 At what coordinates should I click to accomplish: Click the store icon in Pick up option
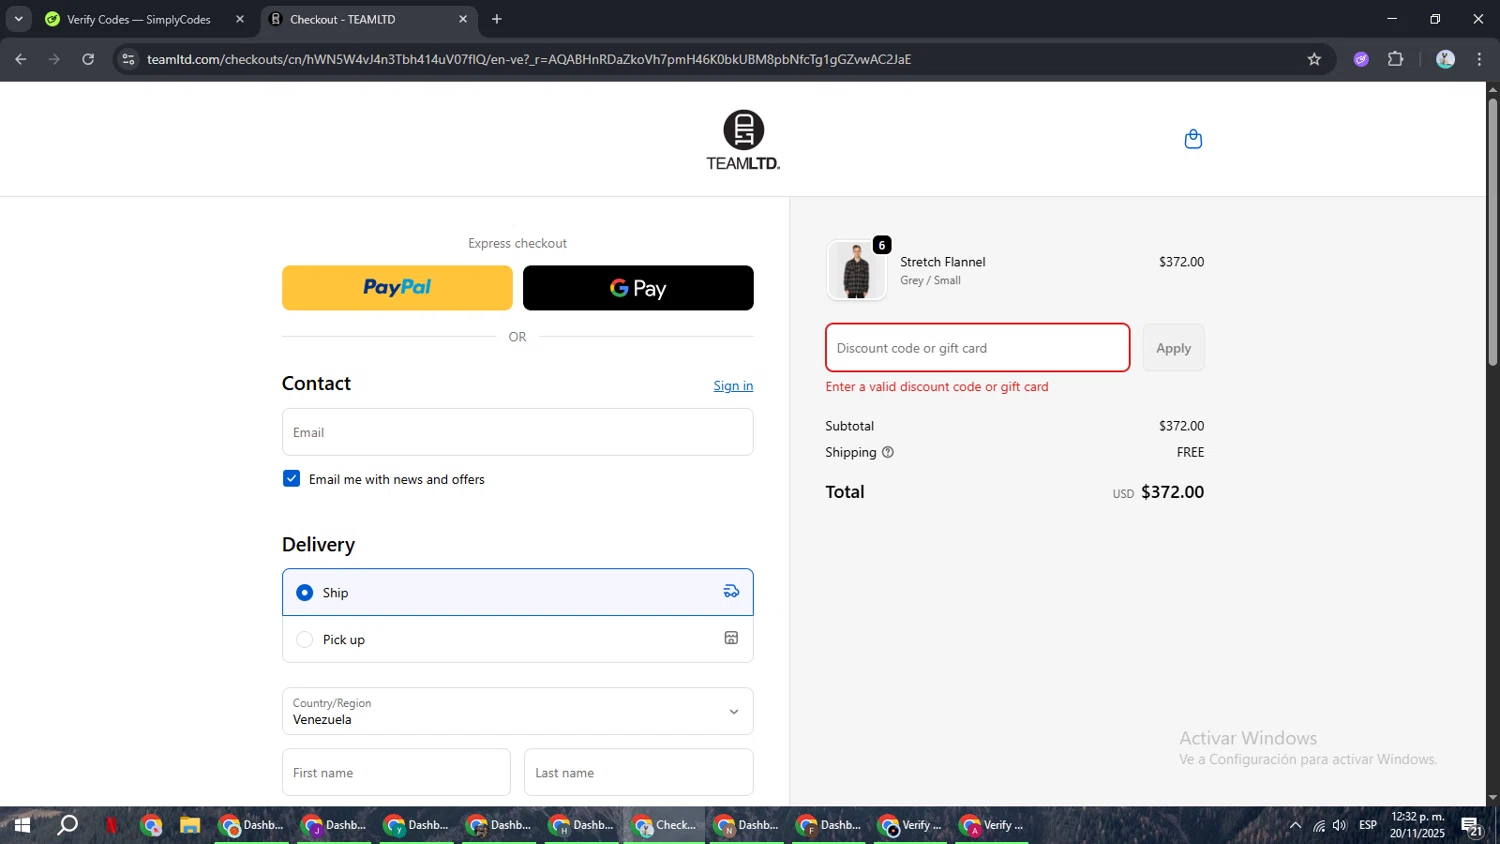click(x=731, y=638)
